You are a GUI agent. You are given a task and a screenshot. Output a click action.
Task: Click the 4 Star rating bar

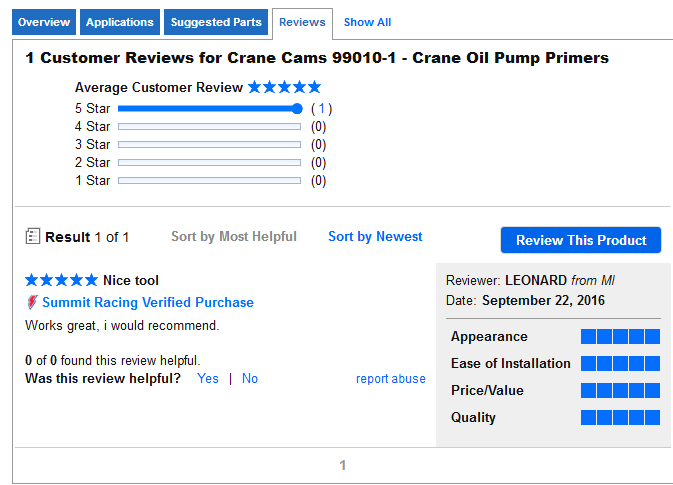pos(209,127)
